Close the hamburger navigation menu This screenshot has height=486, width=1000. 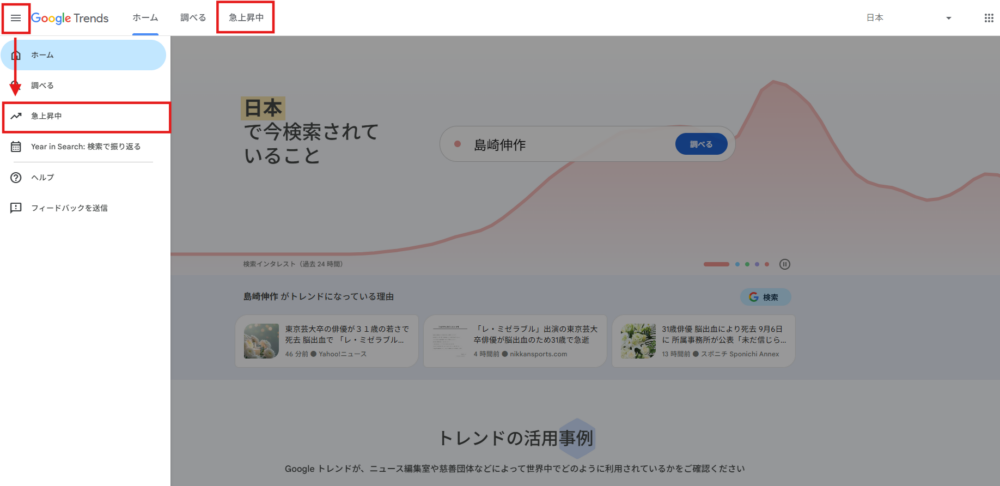pos(15,18)
